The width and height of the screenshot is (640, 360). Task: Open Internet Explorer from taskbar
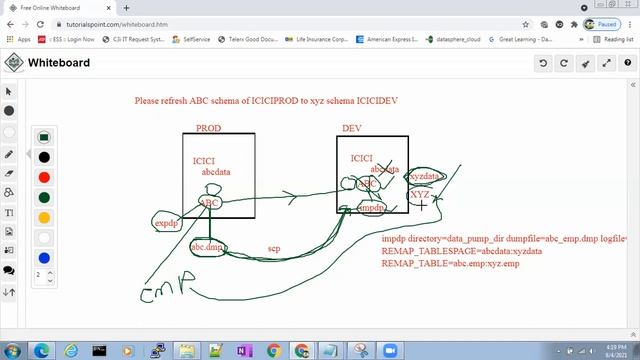pyautogui.click(x=71, y=351)
